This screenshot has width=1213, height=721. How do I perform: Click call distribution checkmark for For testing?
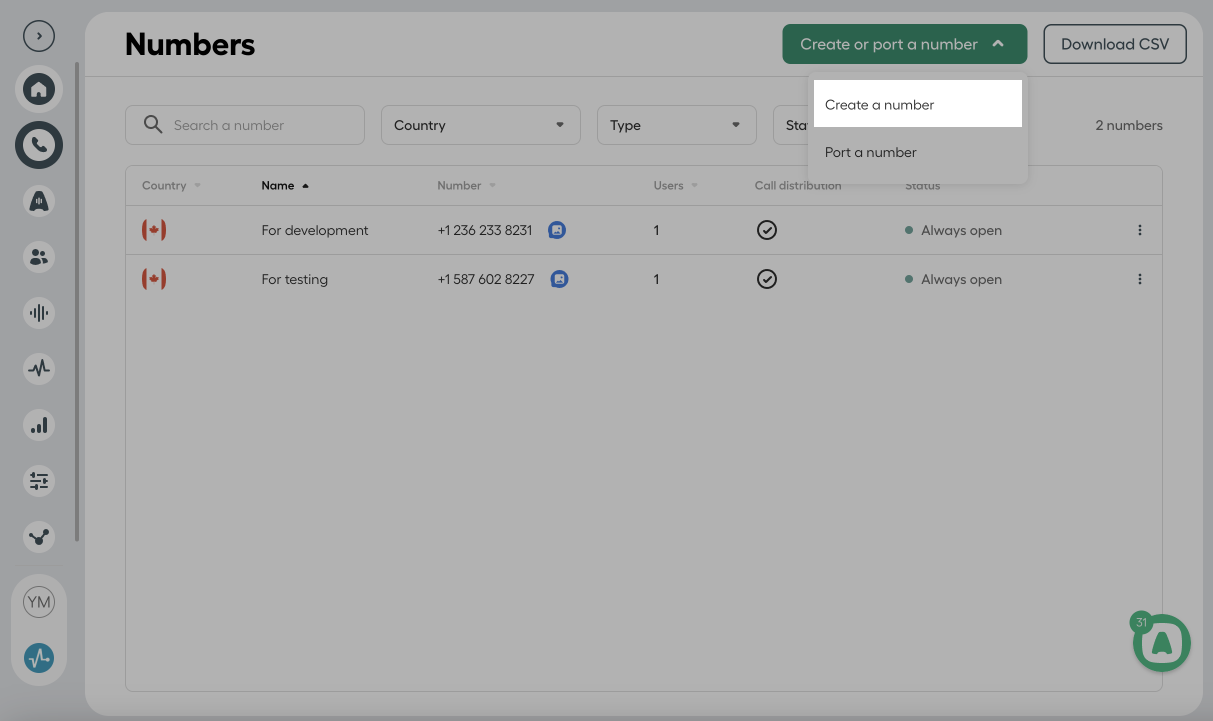[x=766, y=279]
